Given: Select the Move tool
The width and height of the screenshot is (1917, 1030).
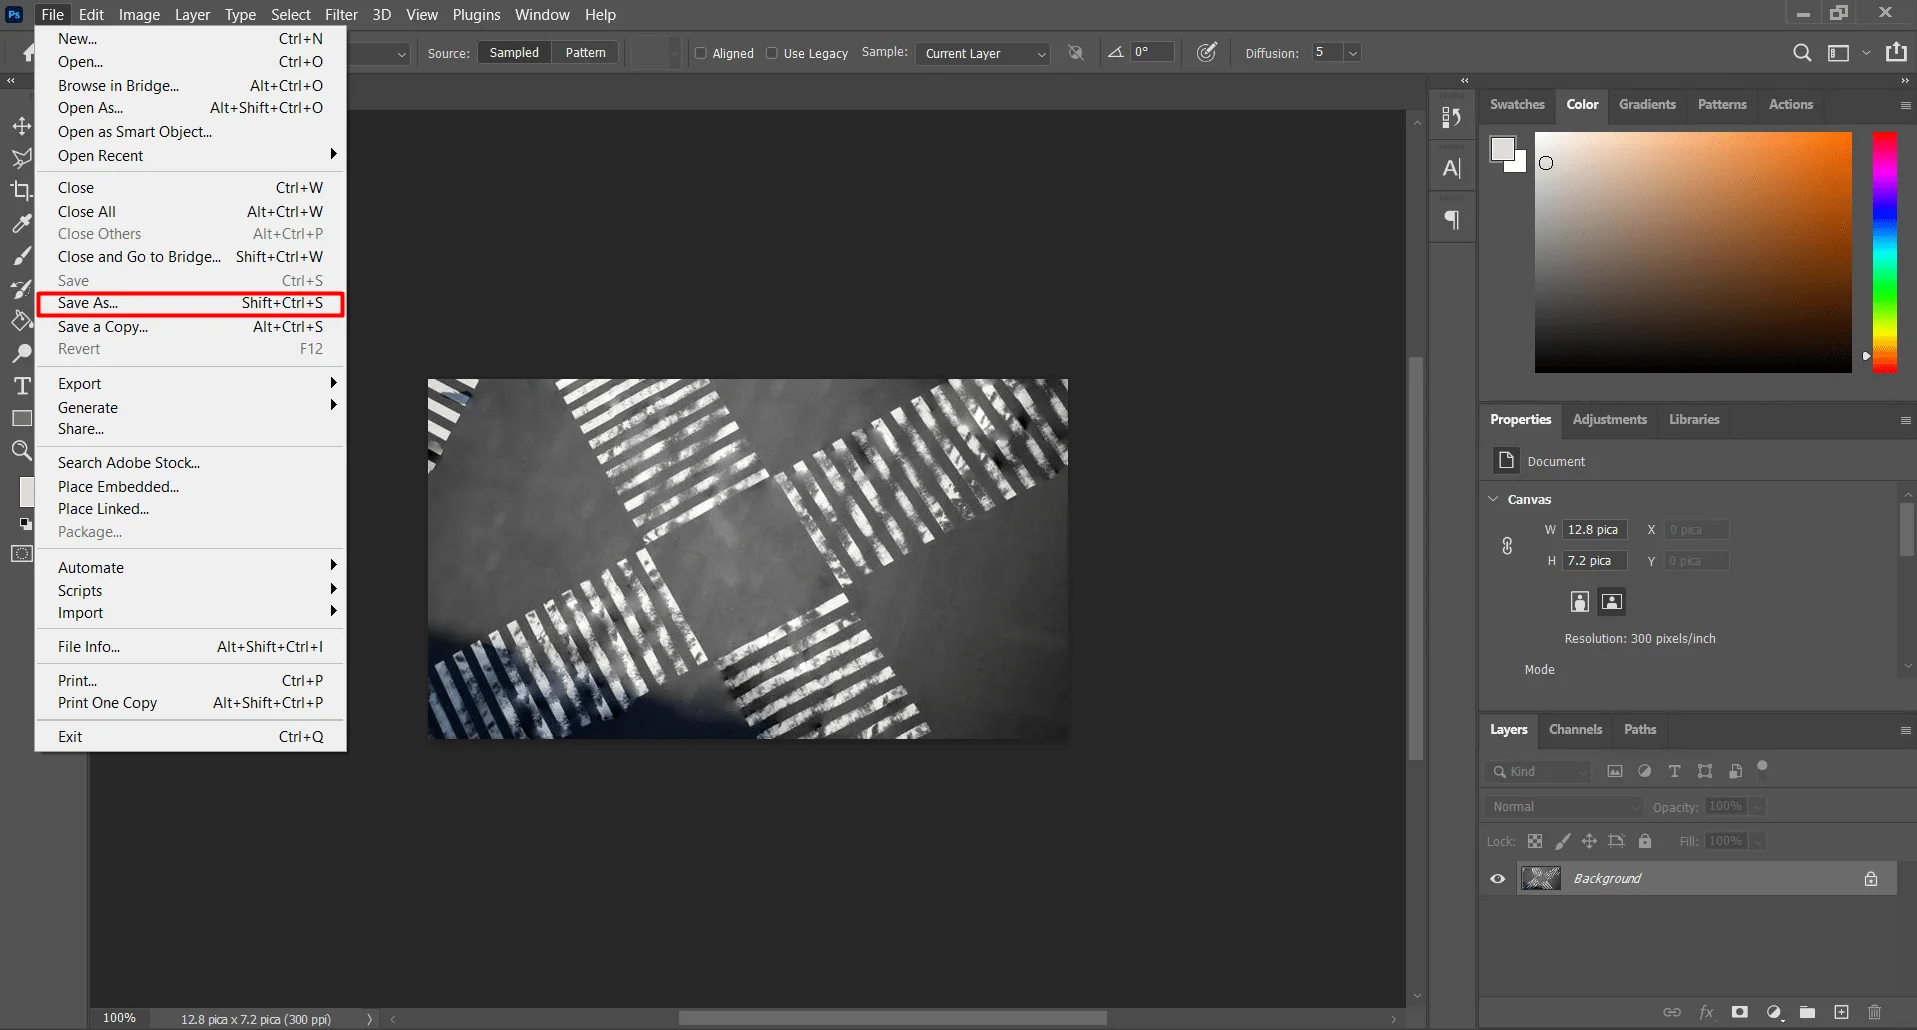Looking at the screenshot, I should [x=21, y=126].
